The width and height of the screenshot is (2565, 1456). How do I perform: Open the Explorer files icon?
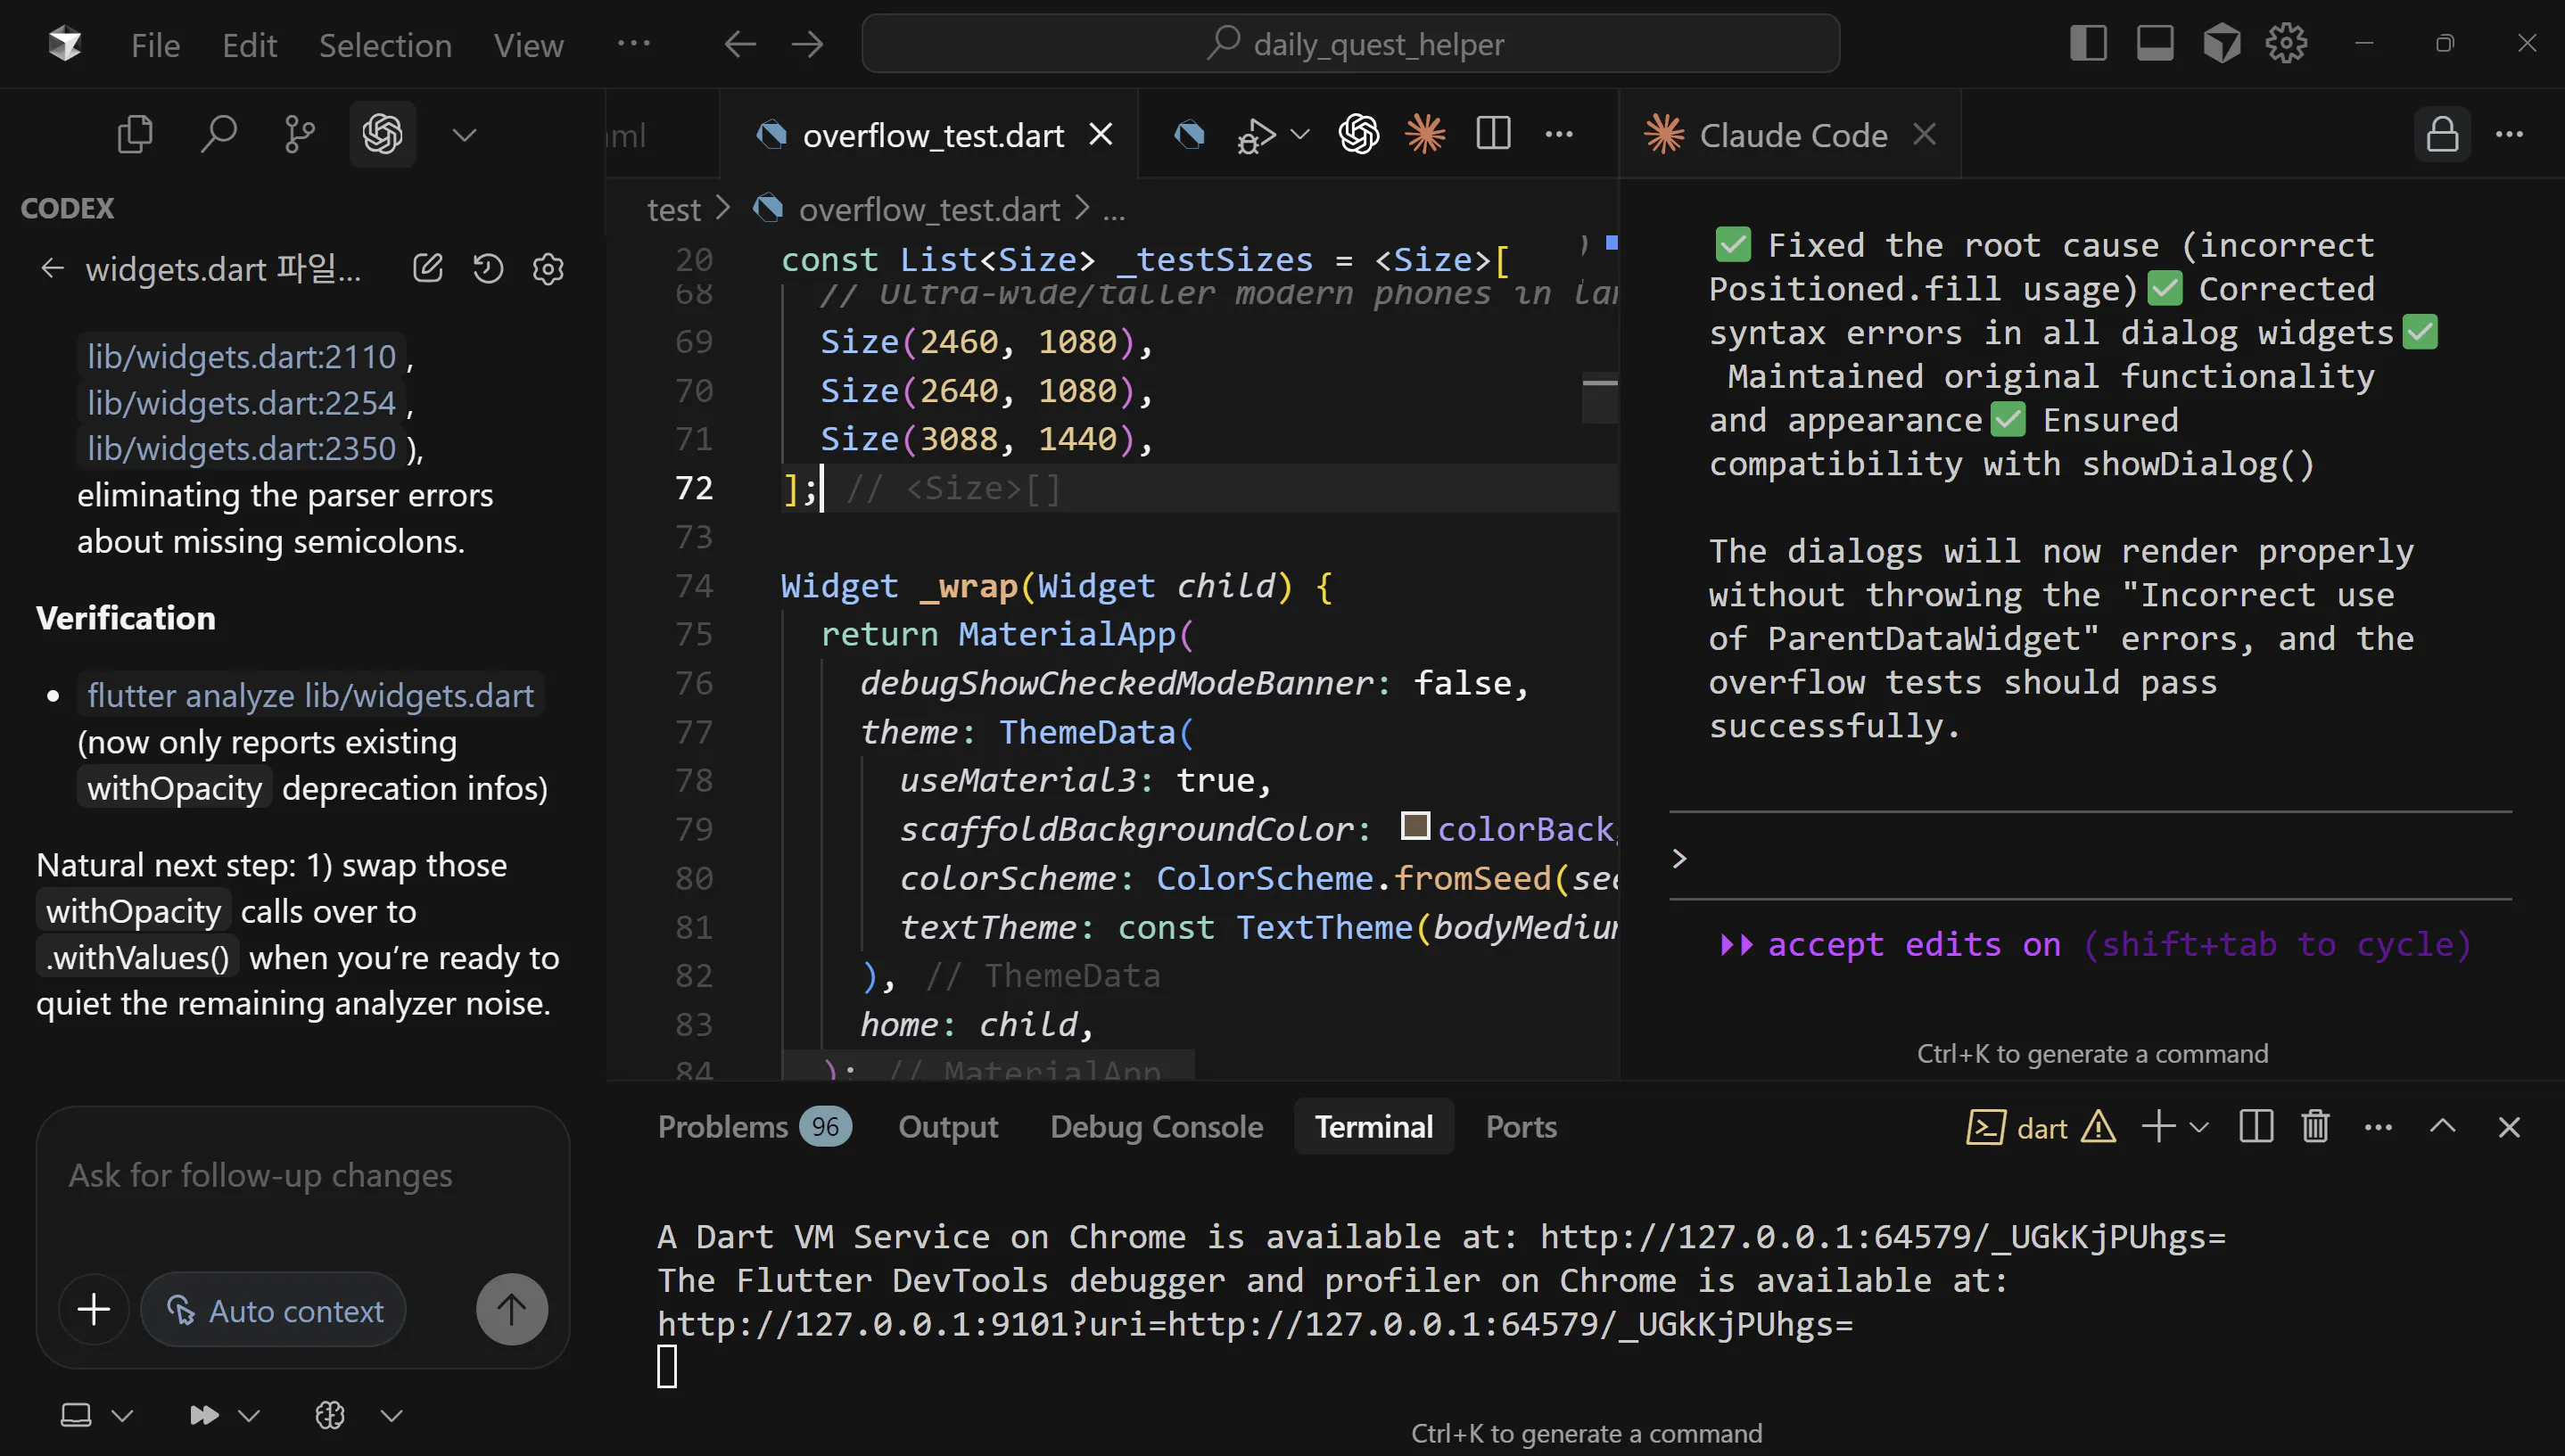(135, 134)
